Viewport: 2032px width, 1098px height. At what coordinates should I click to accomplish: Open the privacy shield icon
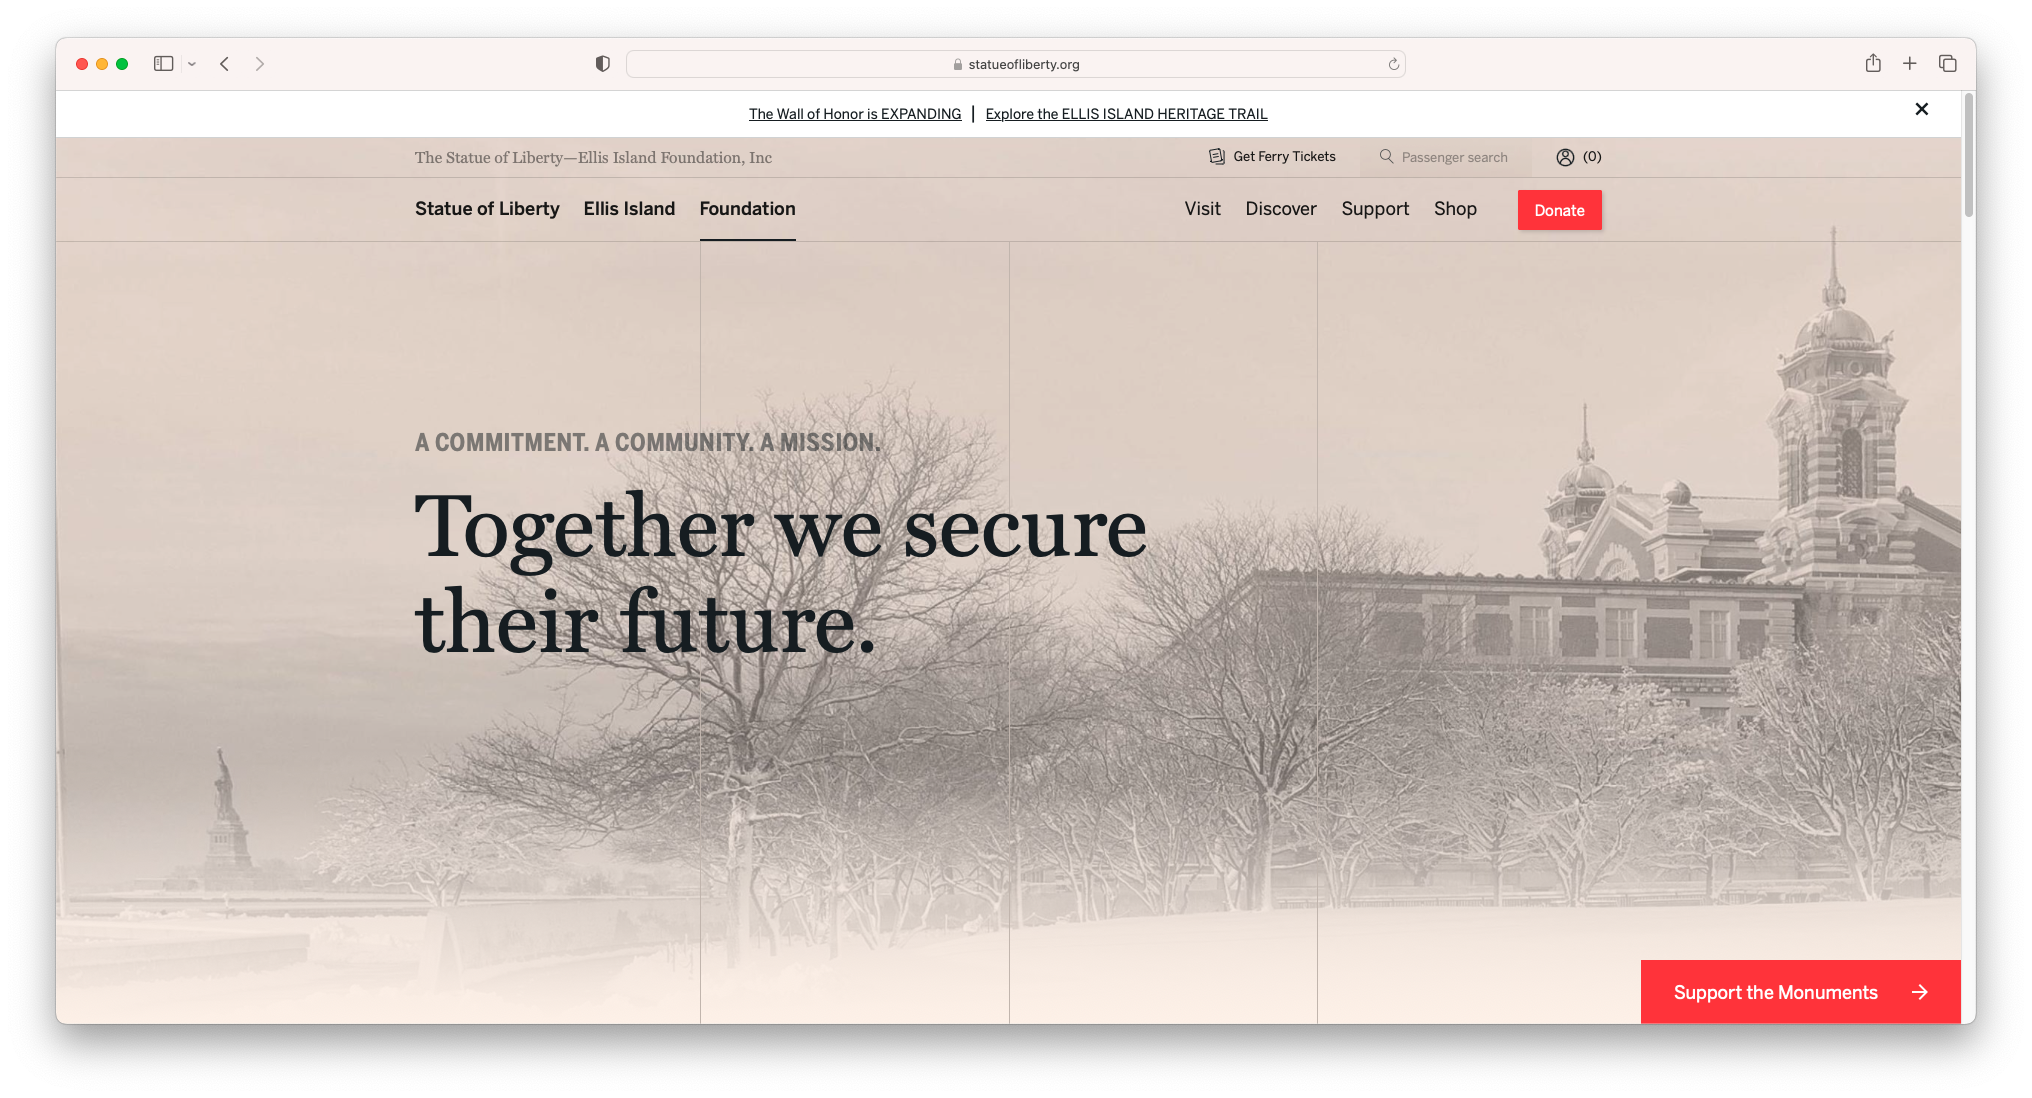pyautogui.click(x=602, y=64)
